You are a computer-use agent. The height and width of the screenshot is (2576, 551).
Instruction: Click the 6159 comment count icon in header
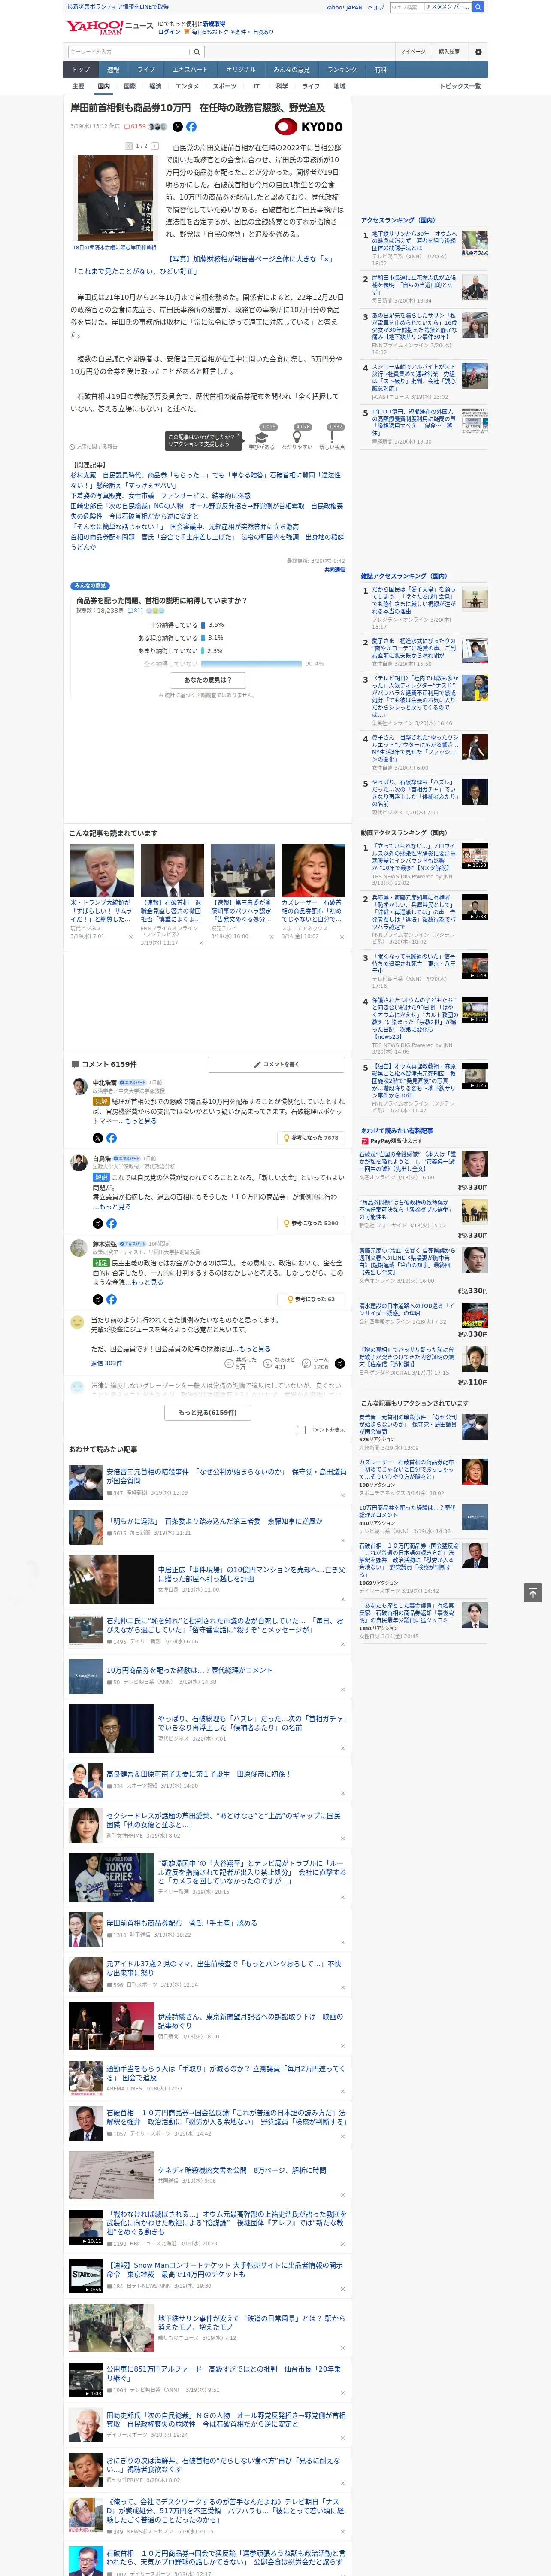click(136, 127)
